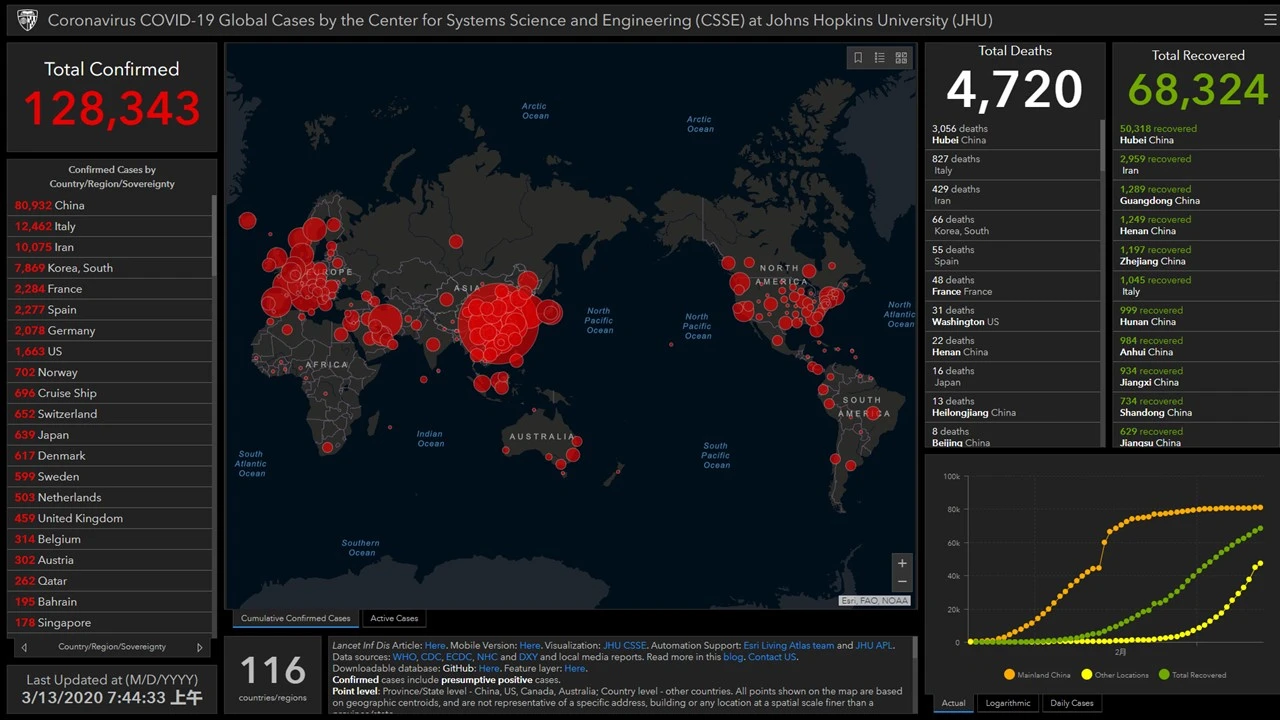Click the 999 recovered Hunan China entry

point(1197,316)
